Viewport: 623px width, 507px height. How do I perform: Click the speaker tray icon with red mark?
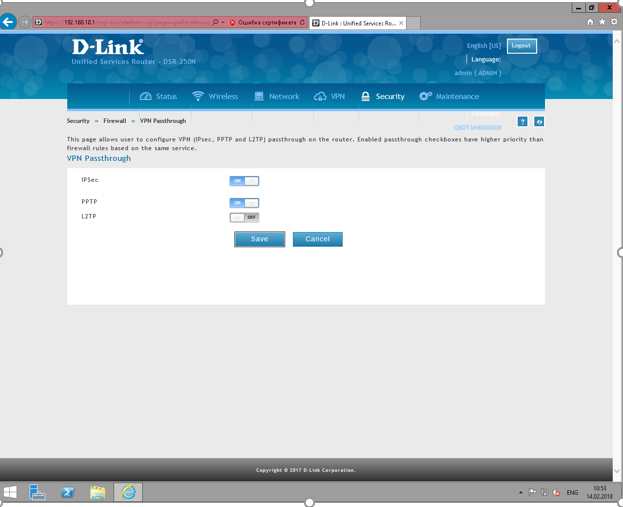click(x=556, y=493)
